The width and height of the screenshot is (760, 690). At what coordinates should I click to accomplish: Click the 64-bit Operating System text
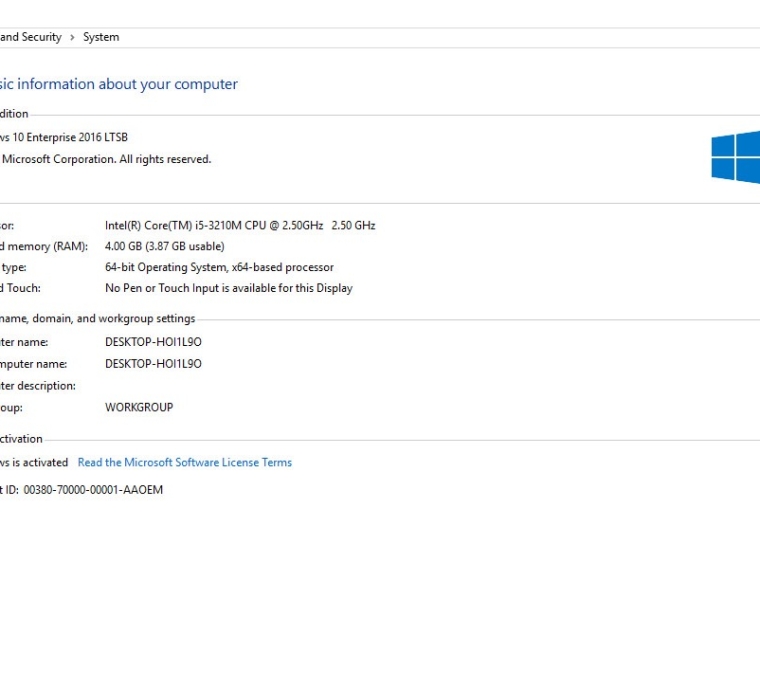tap(219, 267)
